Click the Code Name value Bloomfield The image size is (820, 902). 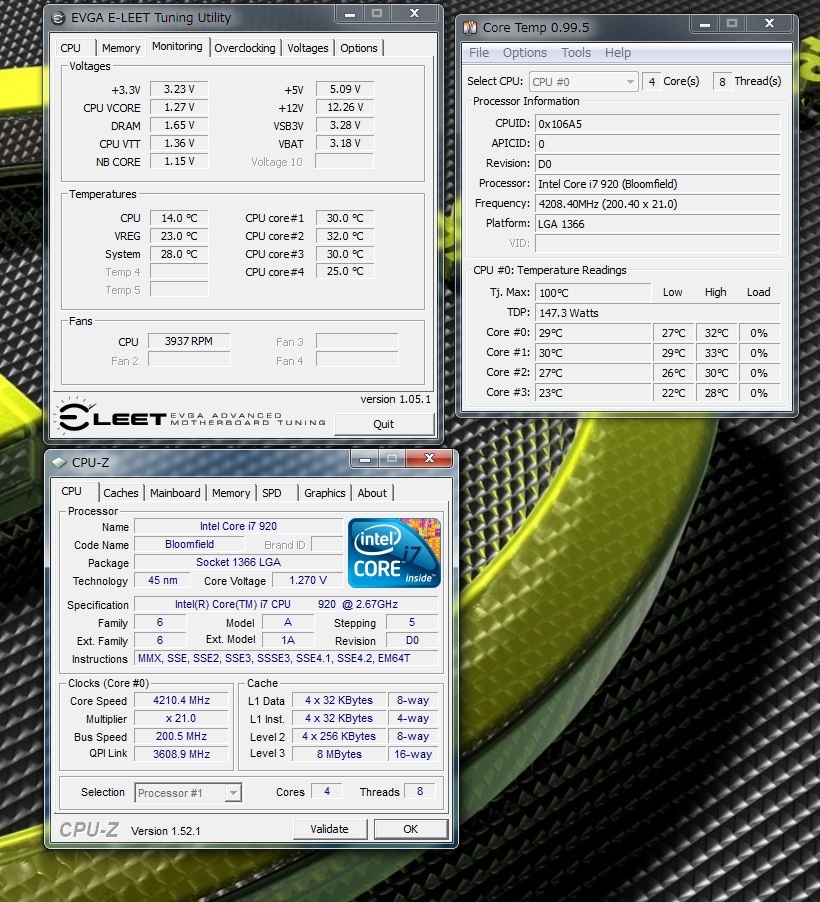[189, 544]
